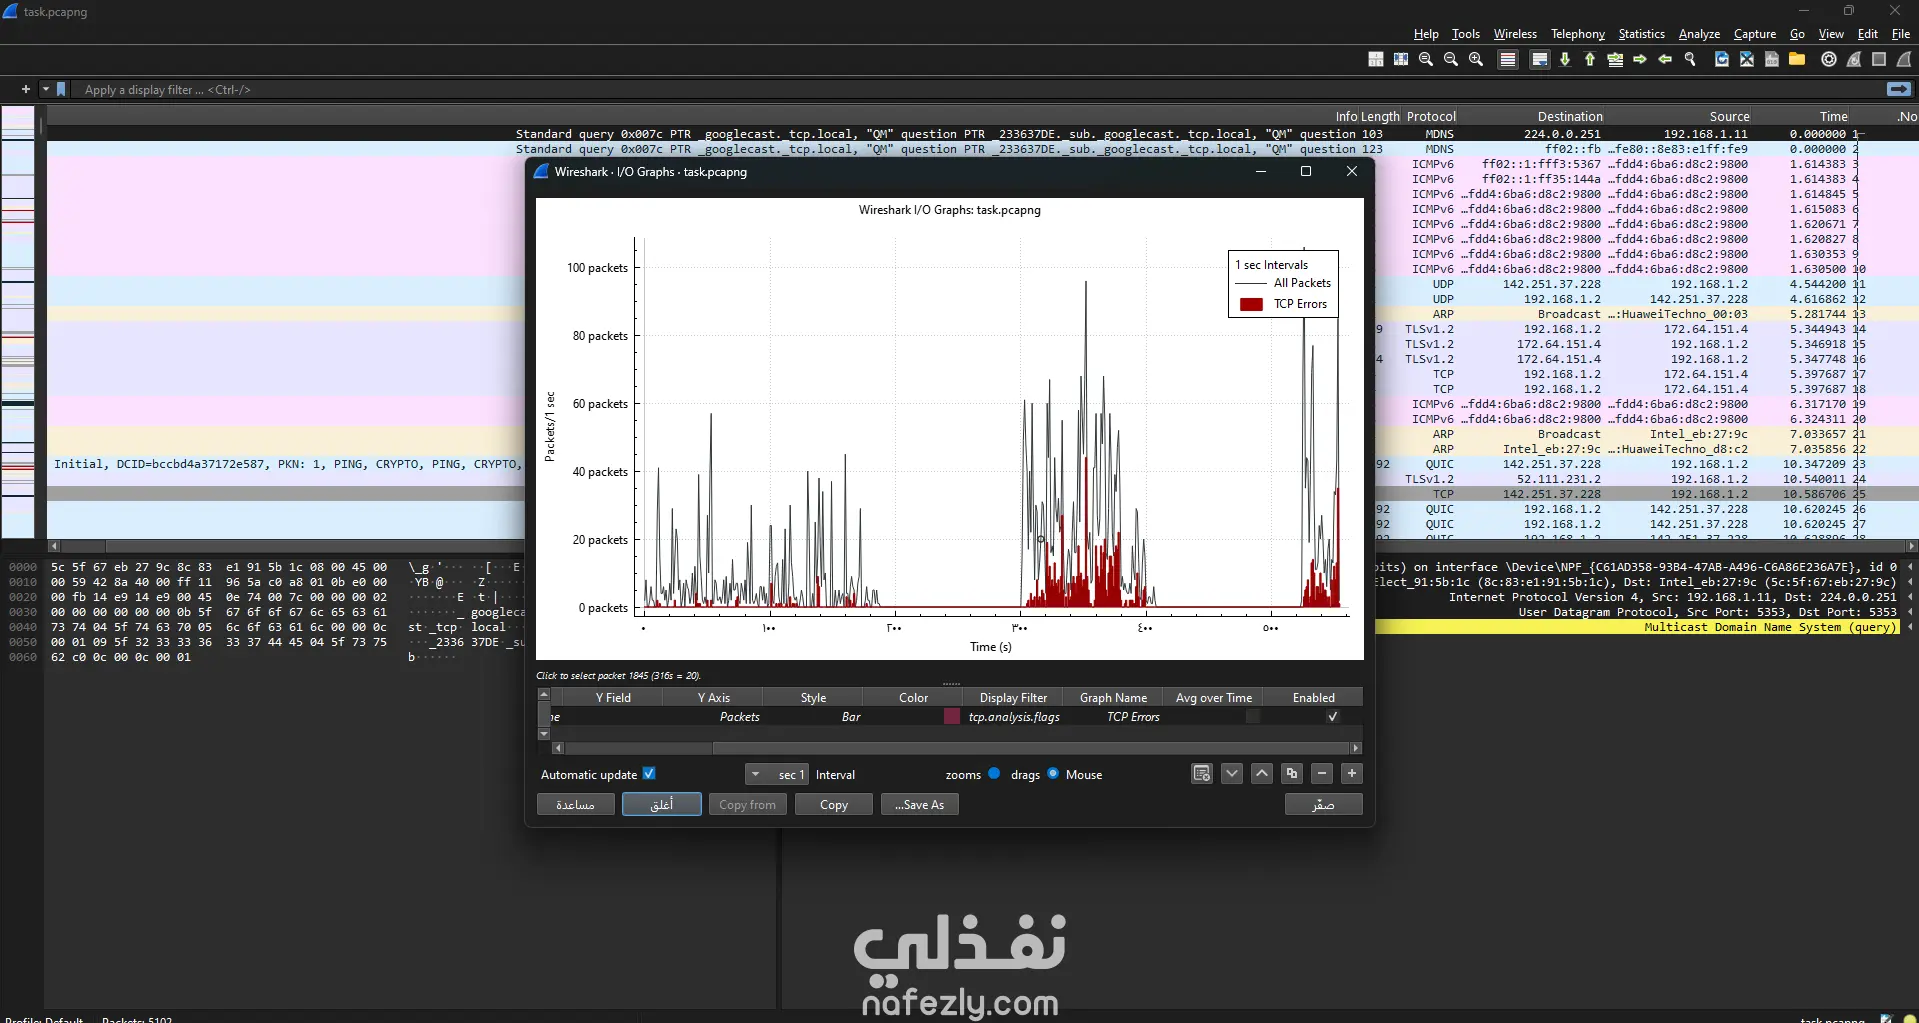The height and width of the screenshot is (1023, 1919).
Task: Click the tcp.analysis.flags display filter cell
Action: [x=1014, y=717]
